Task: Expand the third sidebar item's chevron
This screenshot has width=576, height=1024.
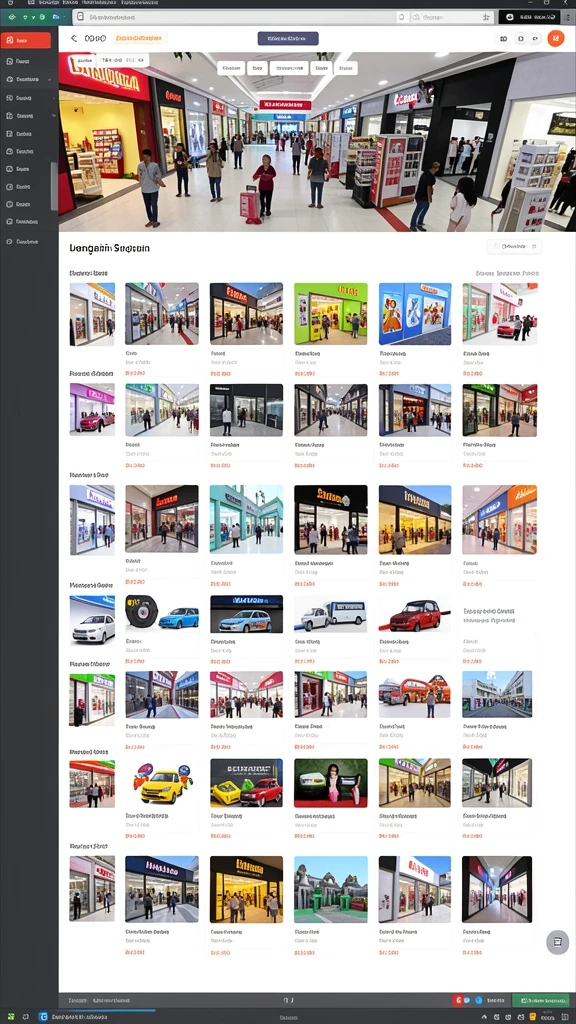Action: coord(50,80)
